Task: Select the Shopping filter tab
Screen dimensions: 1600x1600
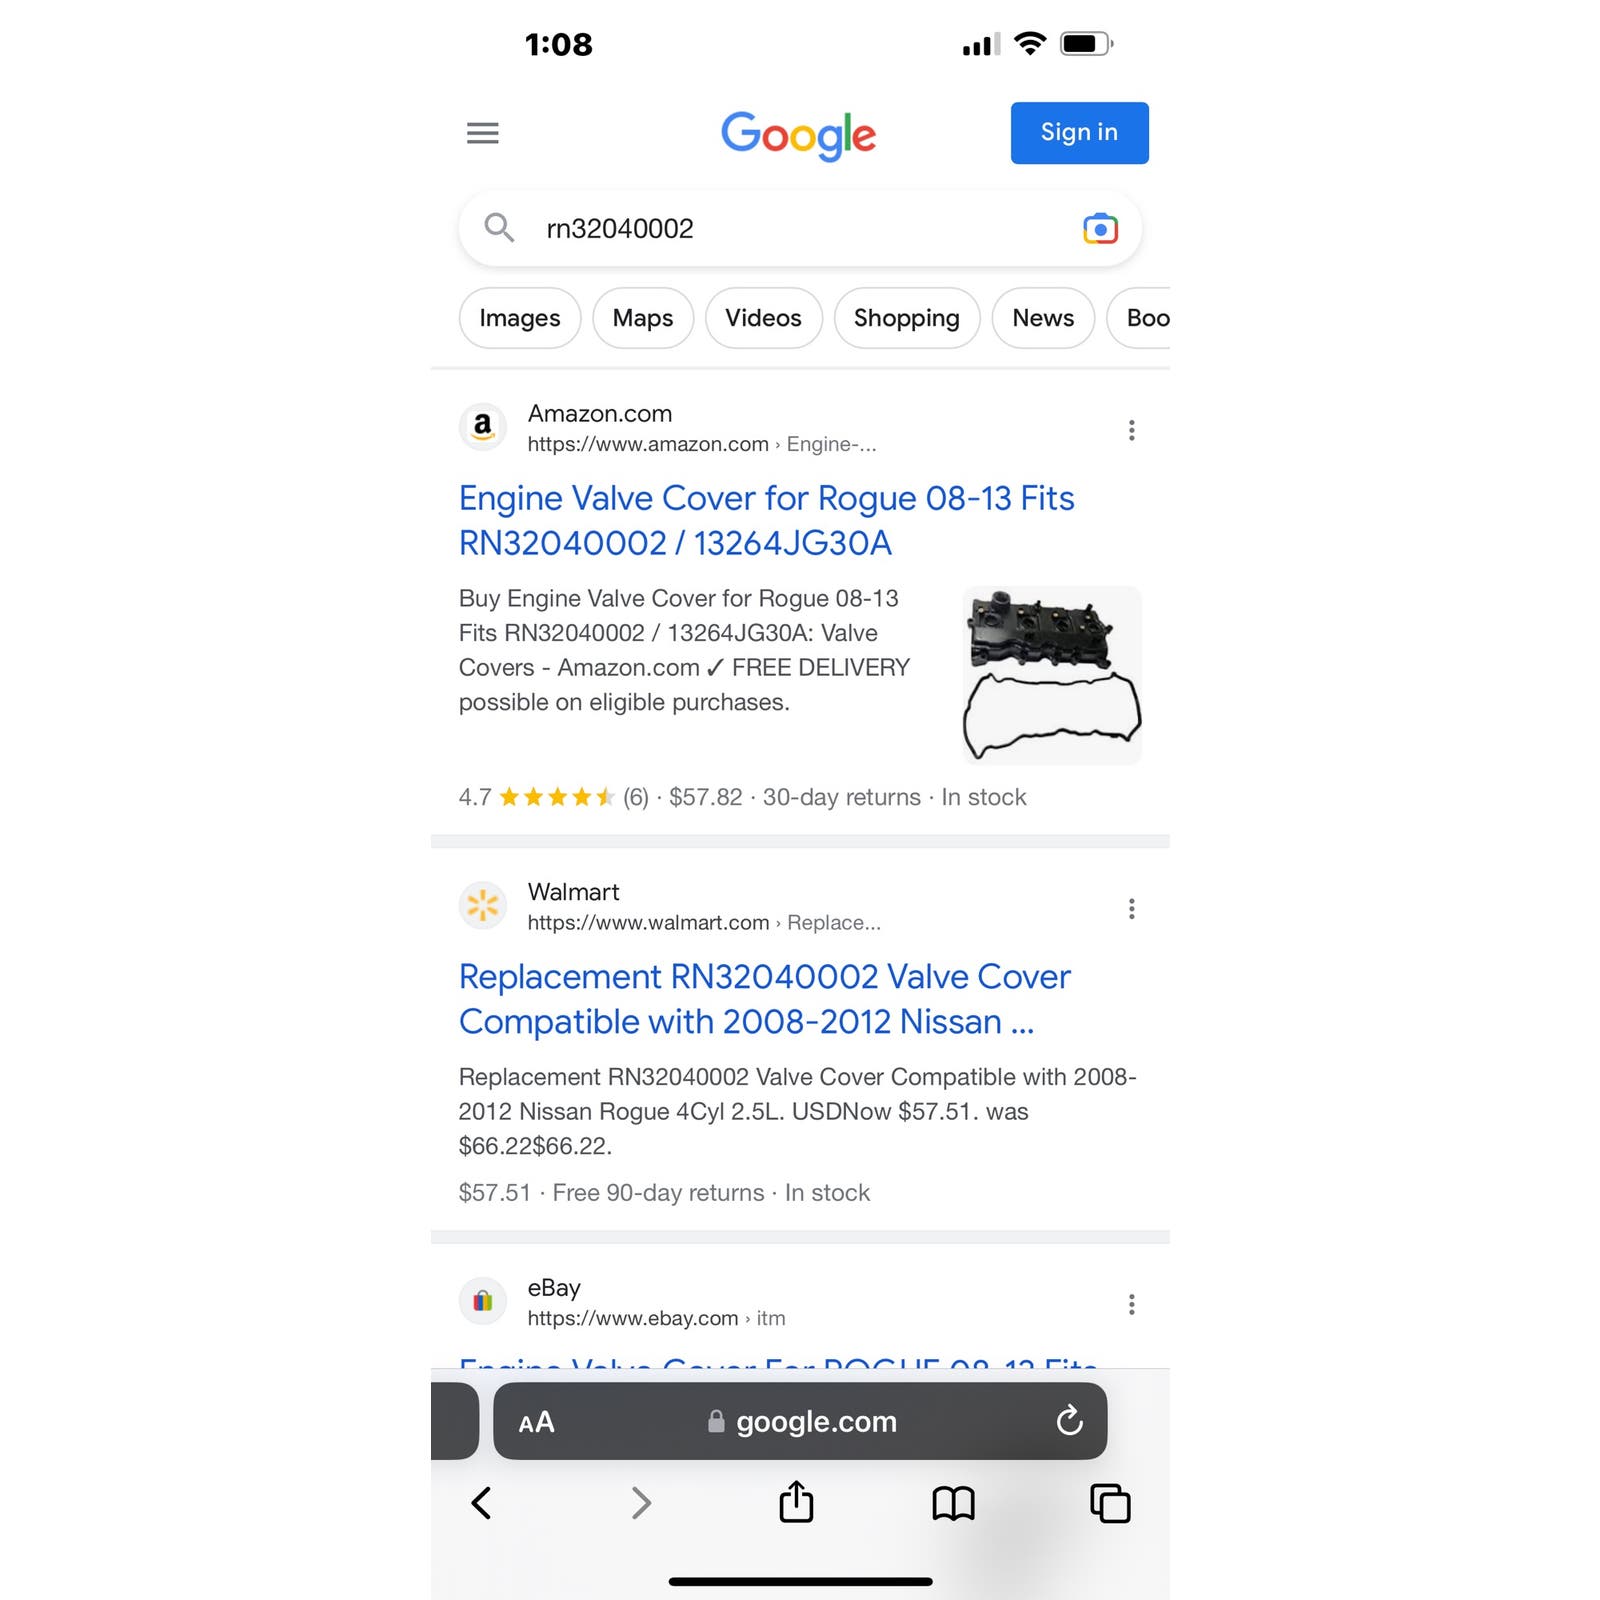Action: 907,318
